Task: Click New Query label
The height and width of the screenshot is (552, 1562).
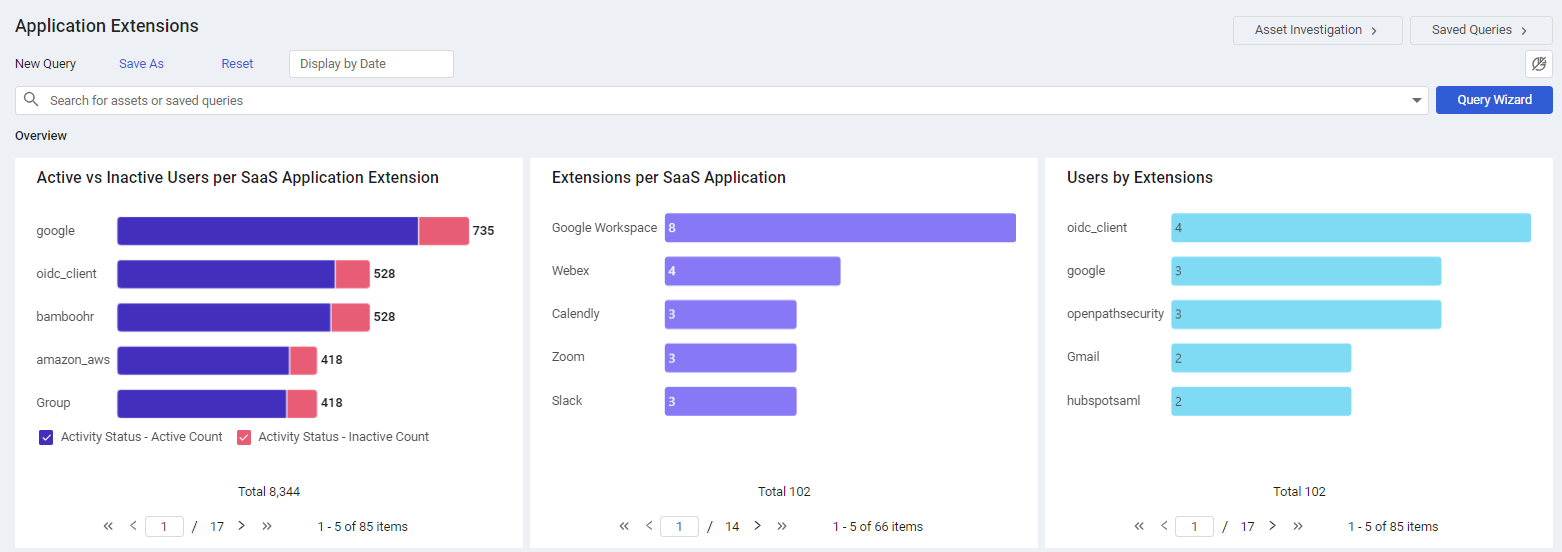Action: [x=46, y=64]
